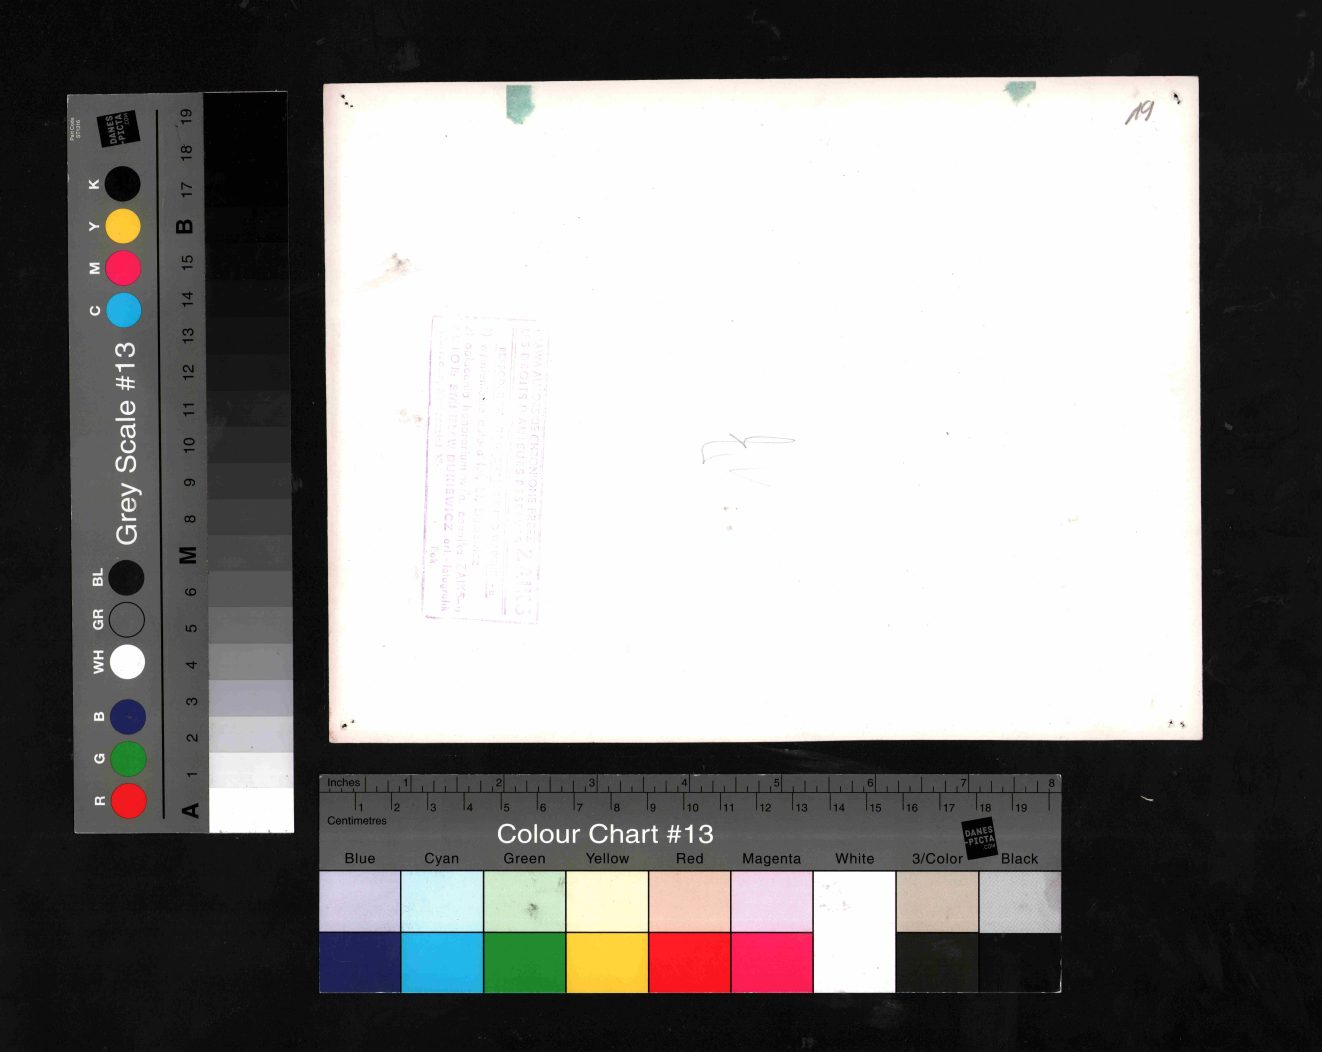
Task: Select the saturated red patch on colour chart
Action: (x=689, y=962)
